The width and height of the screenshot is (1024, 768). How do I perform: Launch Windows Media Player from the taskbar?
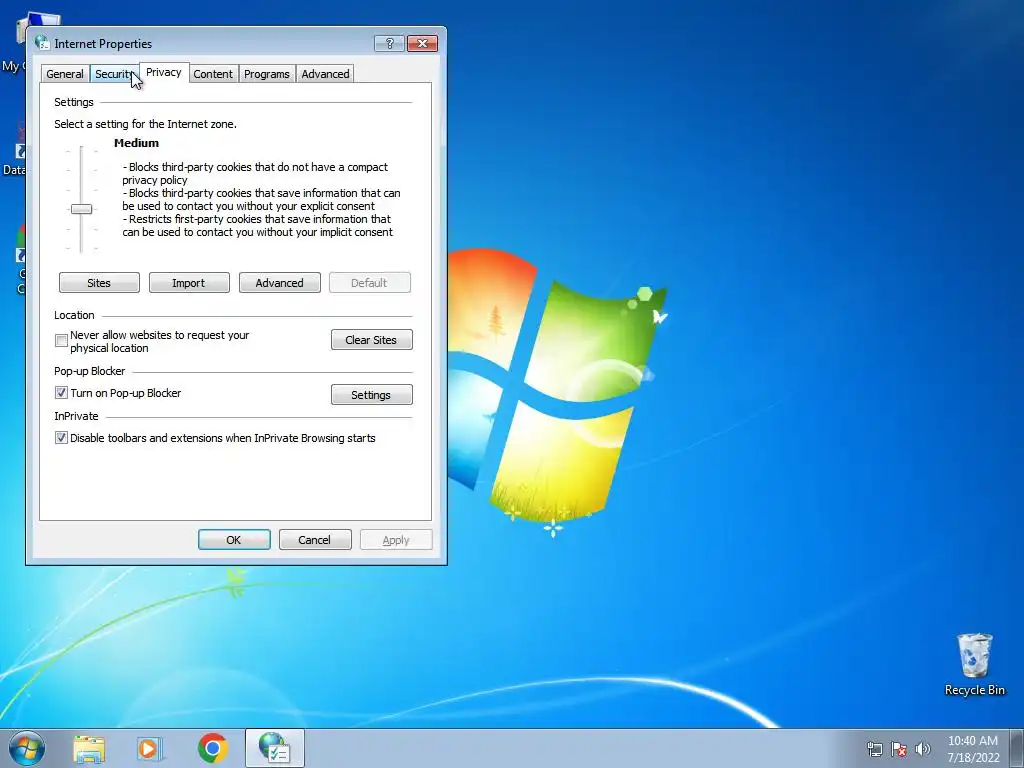point(150,749)
